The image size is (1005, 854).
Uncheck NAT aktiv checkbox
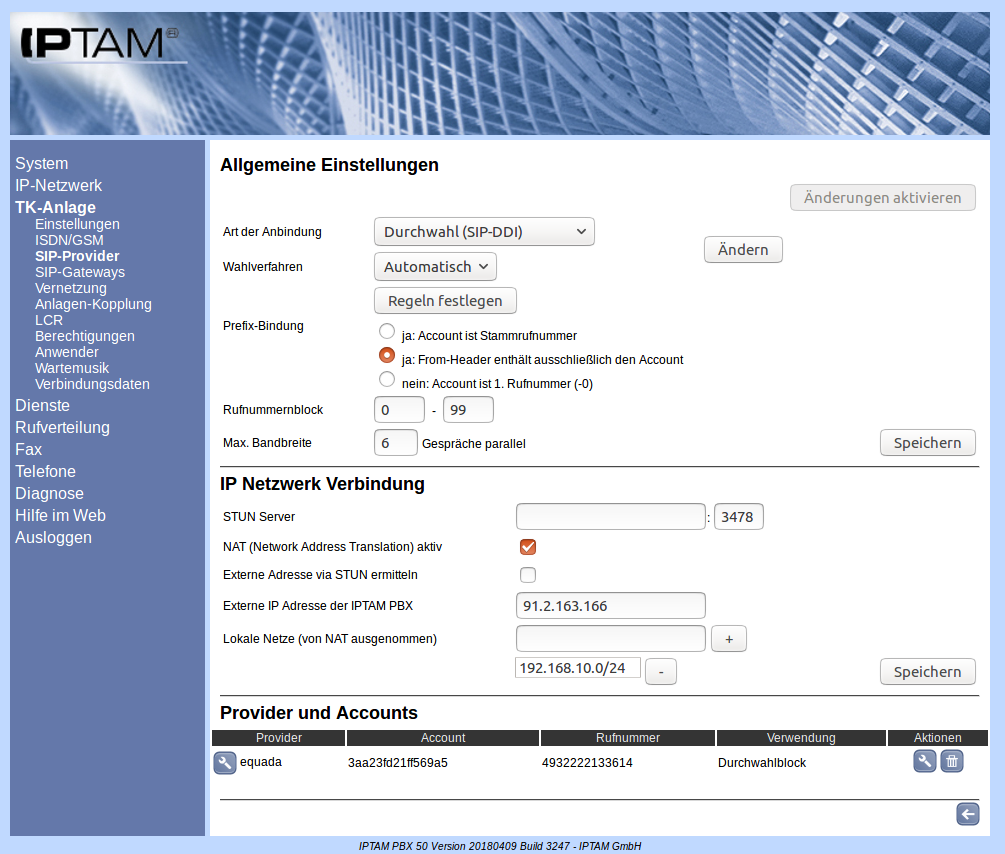click(x=528, y=547)
